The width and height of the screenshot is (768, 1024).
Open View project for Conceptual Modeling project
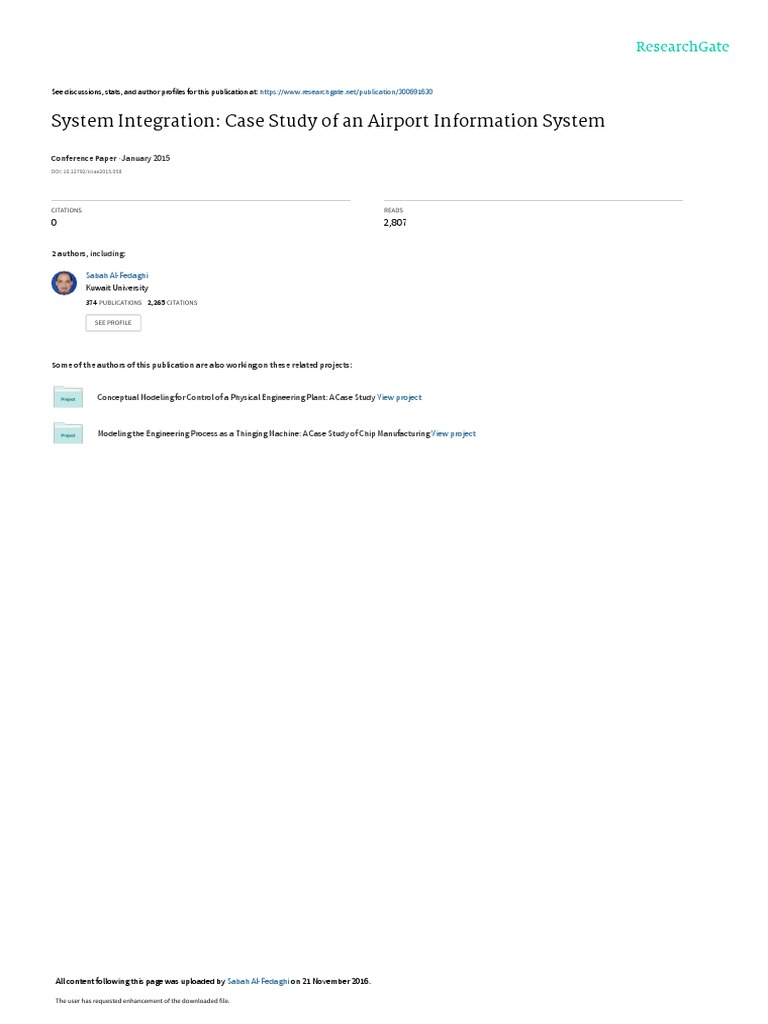399,397
